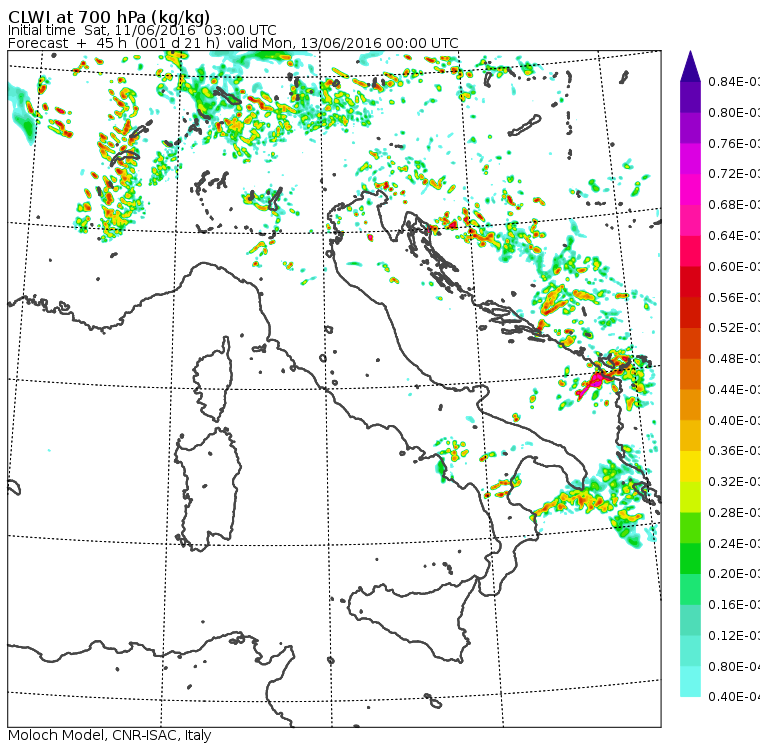Pick the yellow swatch between 0.32E-03 and 0.36E-03
Screen dimensions: 760x749
(x=690, y=466)
